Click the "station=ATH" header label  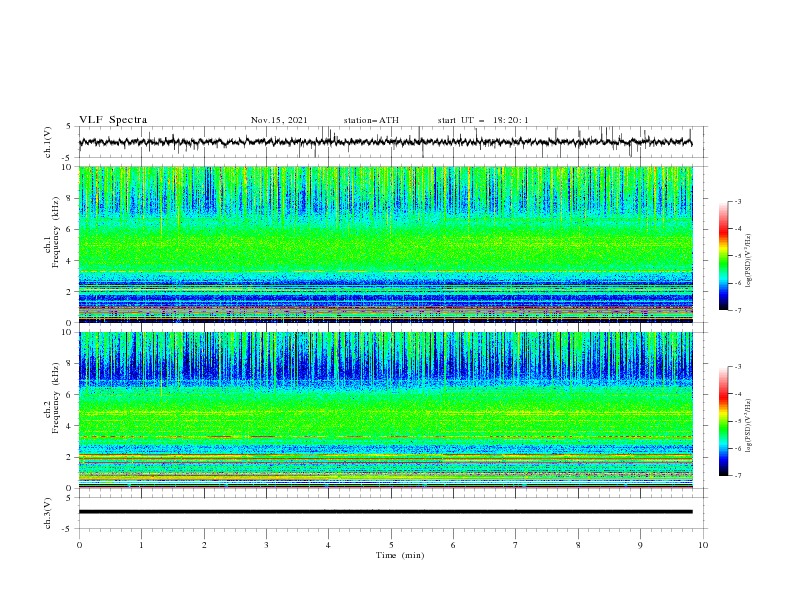(371, 120)
